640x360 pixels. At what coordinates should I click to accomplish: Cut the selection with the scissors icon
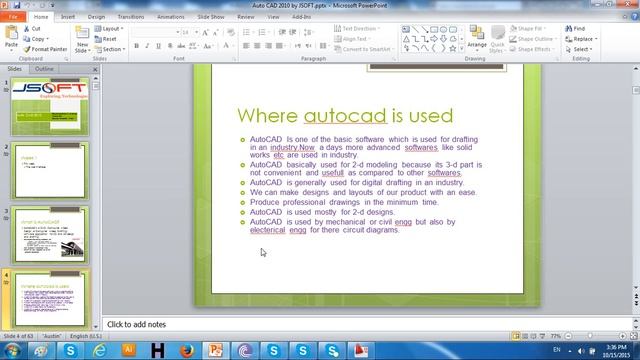[x=27, y=29]
